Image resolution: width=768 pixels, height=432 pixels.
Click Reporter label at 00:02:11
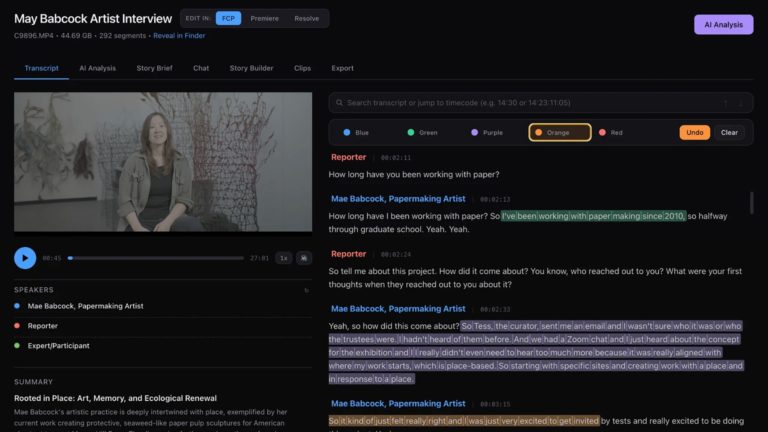pos(348,157)
